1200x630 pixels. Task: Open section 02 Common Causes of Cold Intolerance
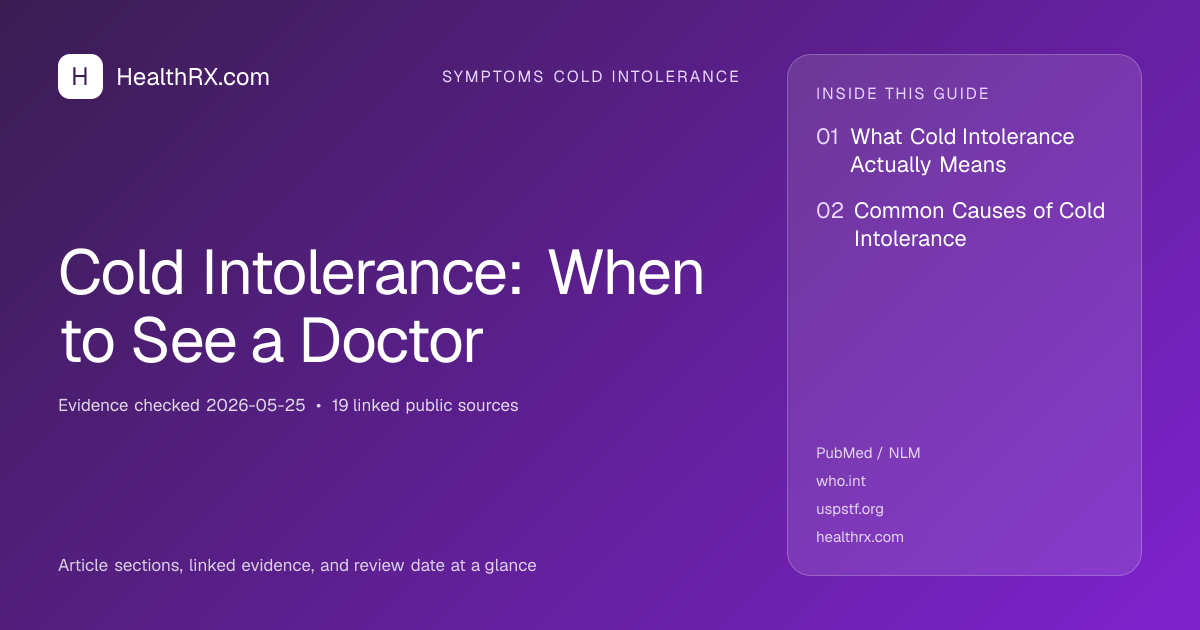(960, 225)
